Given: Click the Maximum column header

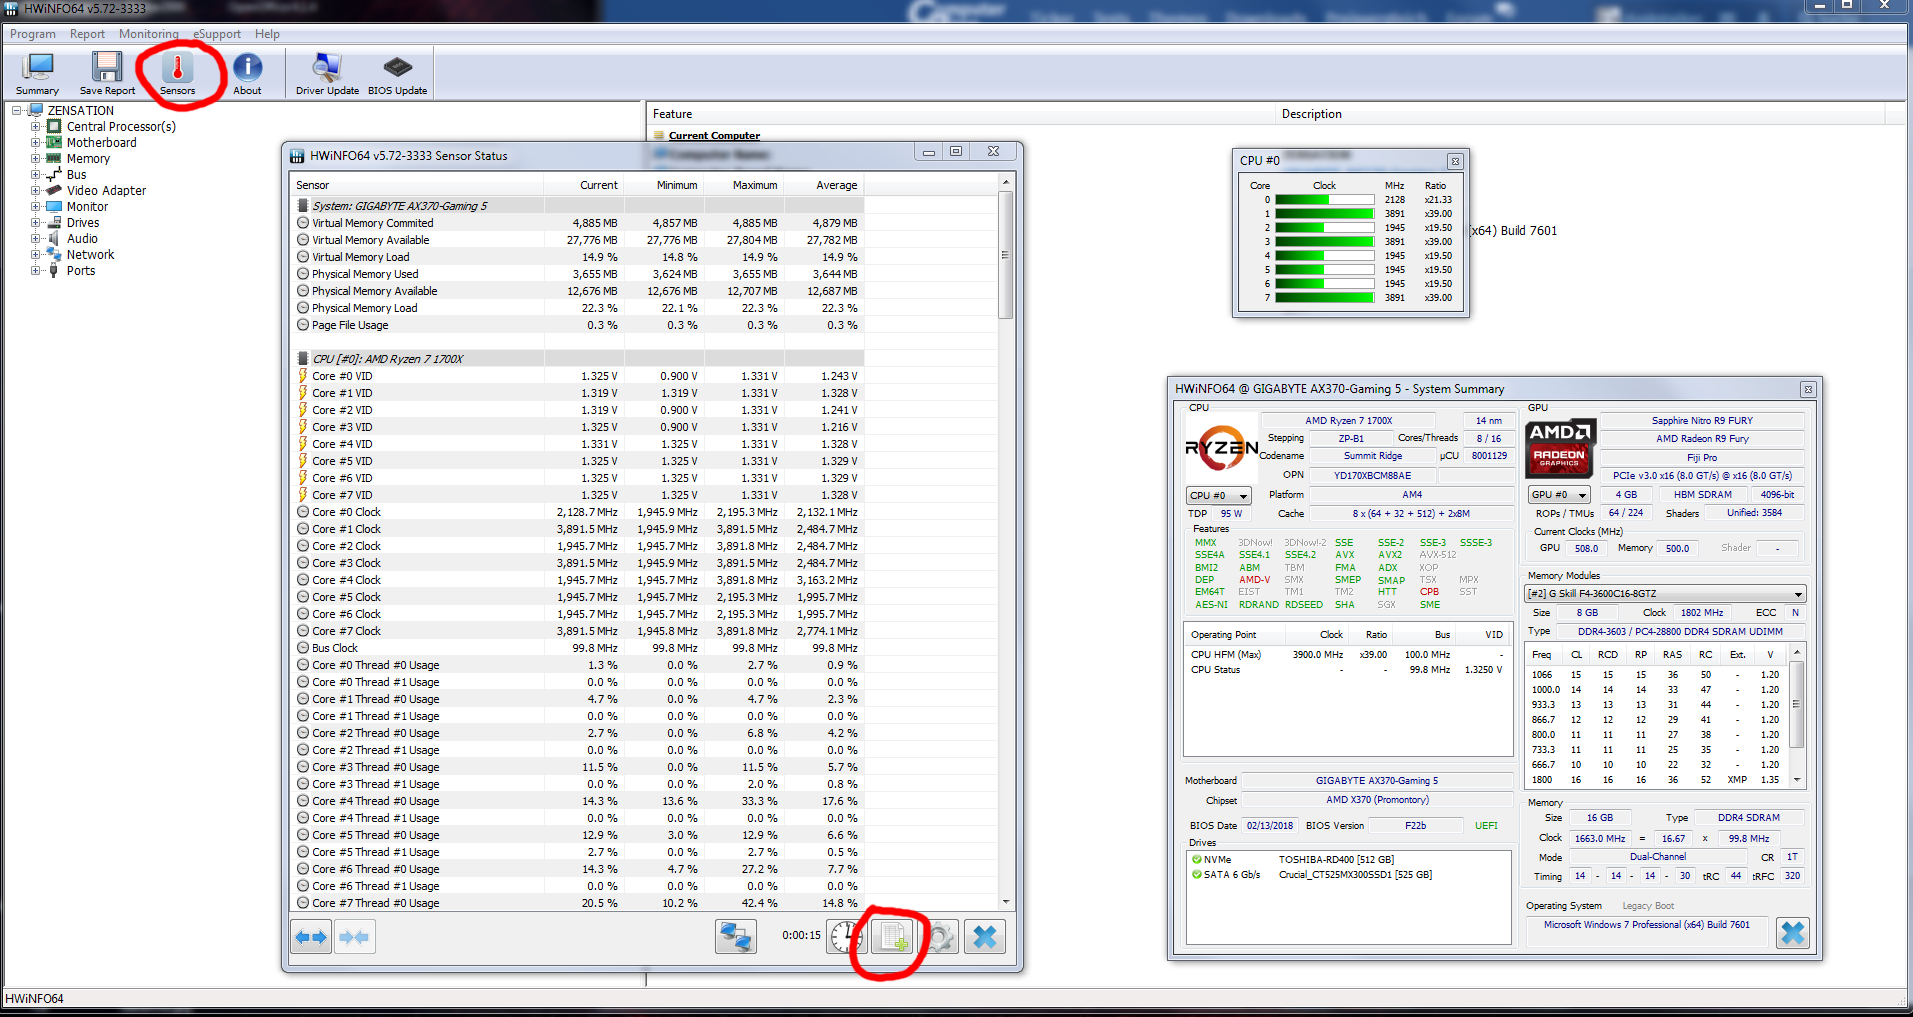Looking at the screenshot, I should pyautogui.click(x=744, y=185).
